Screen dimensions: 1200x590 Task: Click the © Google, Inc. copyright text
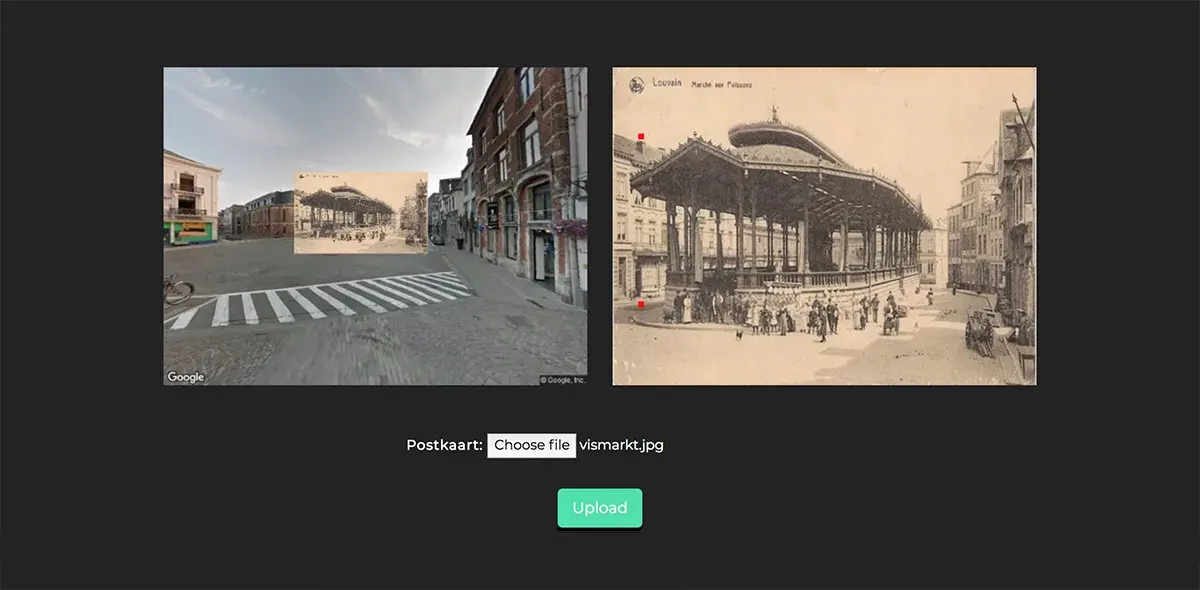(563, 380)
